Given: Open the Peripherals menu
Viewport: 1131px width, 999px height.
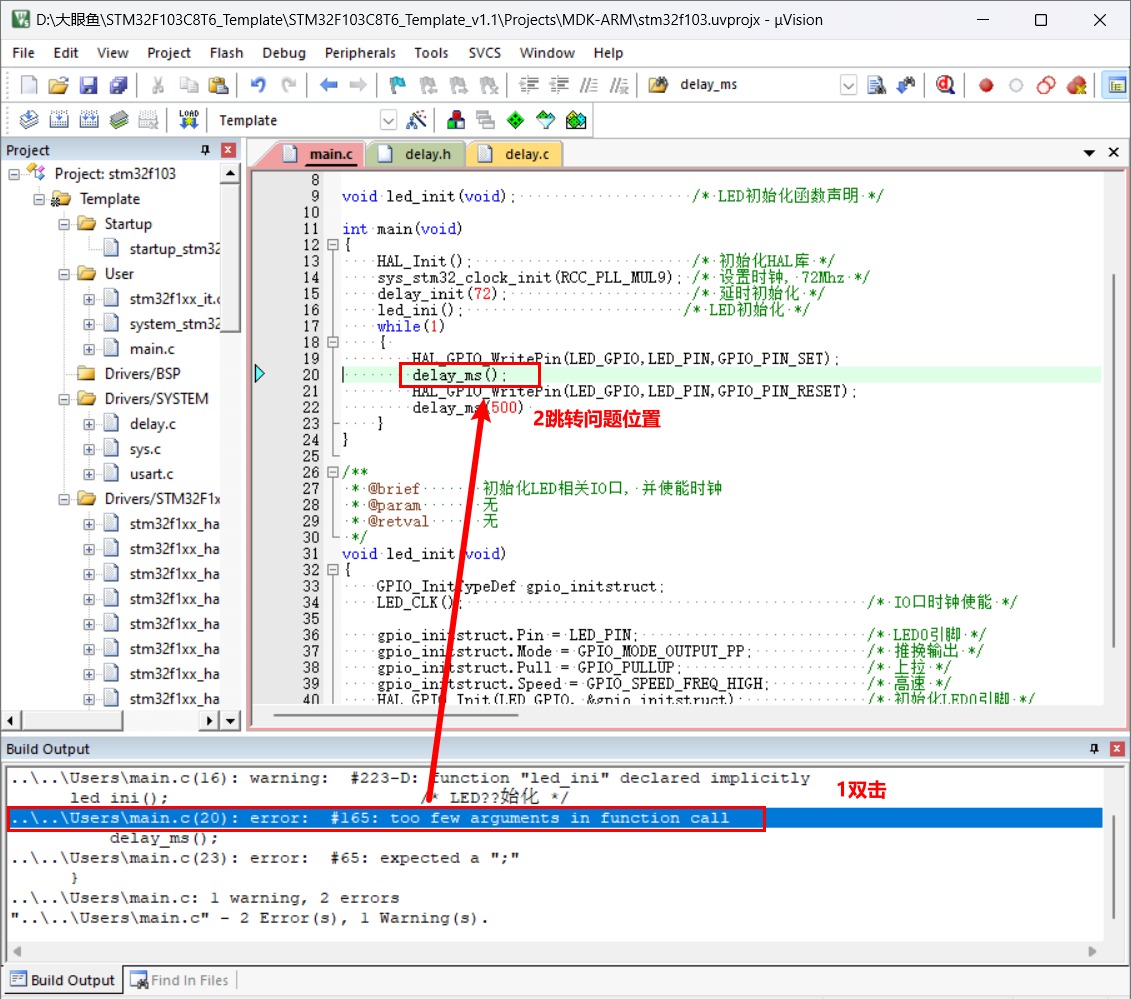Looking at the screenshot, I should [x=360, y=53].
